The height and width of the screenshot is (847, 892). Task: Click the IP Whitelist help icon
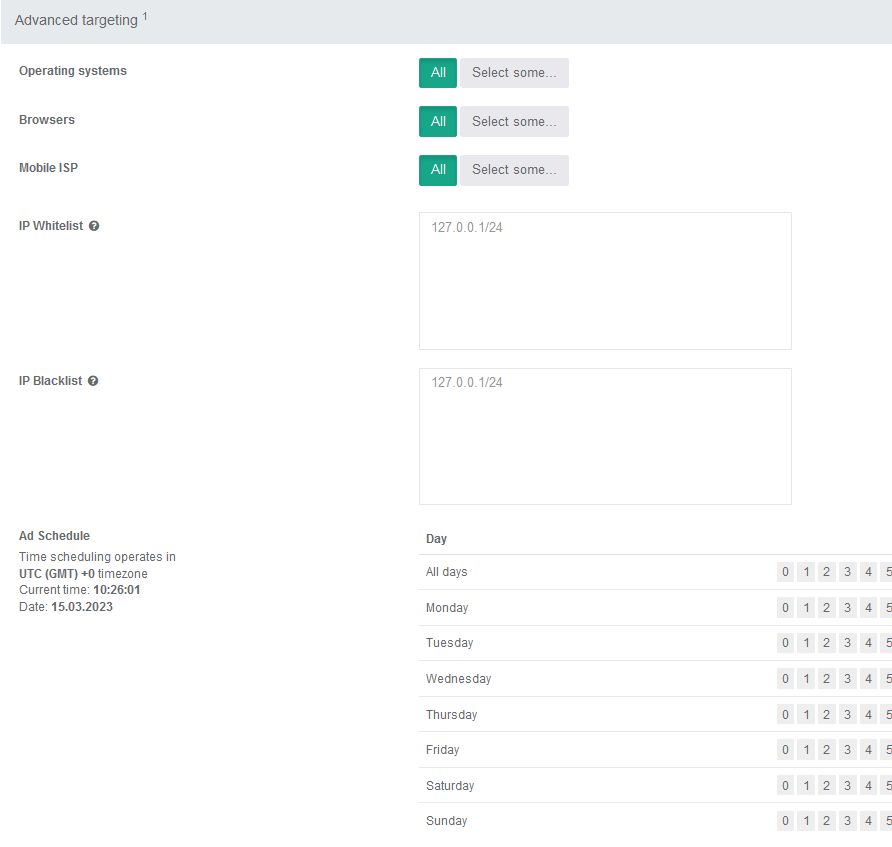pyautogui.click(x=94, y=226)
